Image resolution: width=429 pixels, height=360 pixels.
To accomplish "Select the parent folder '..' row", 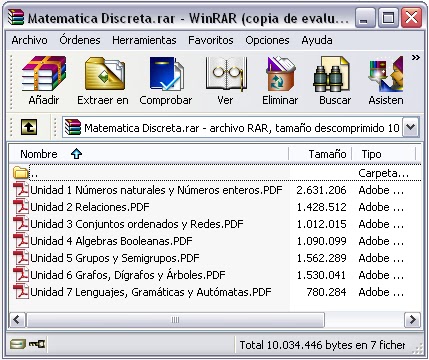I will 215,173.
